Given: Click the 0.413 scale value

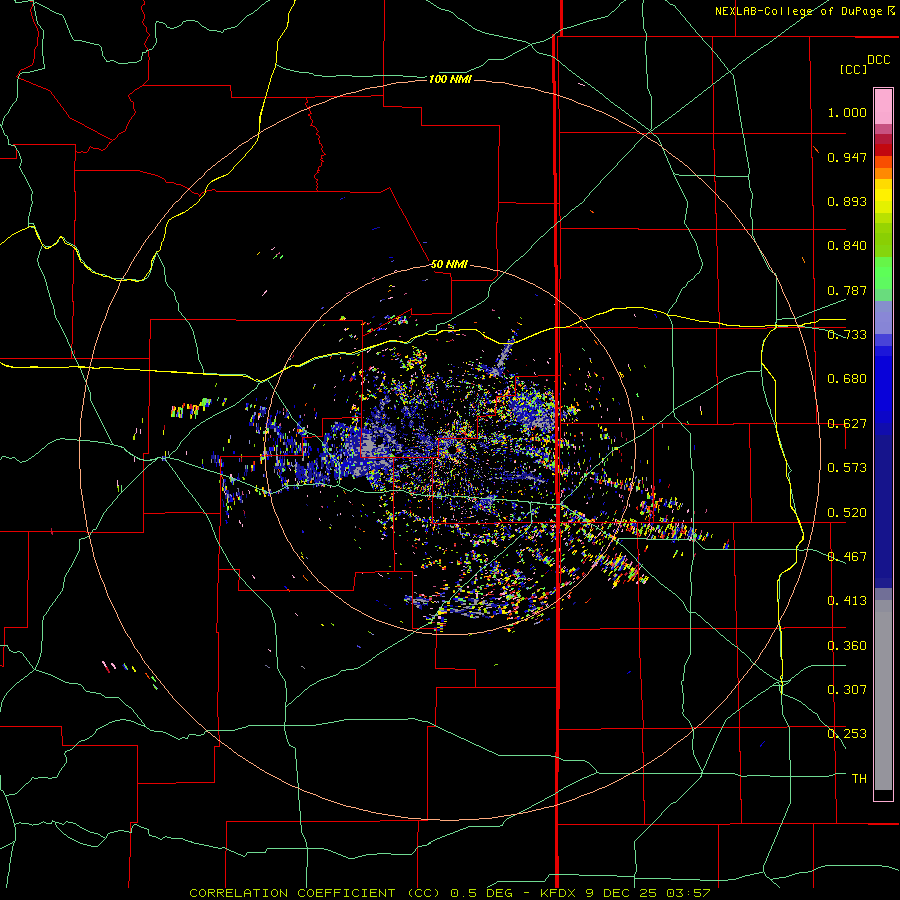Looking at the screenshot, I should click(x=847, y=601).
